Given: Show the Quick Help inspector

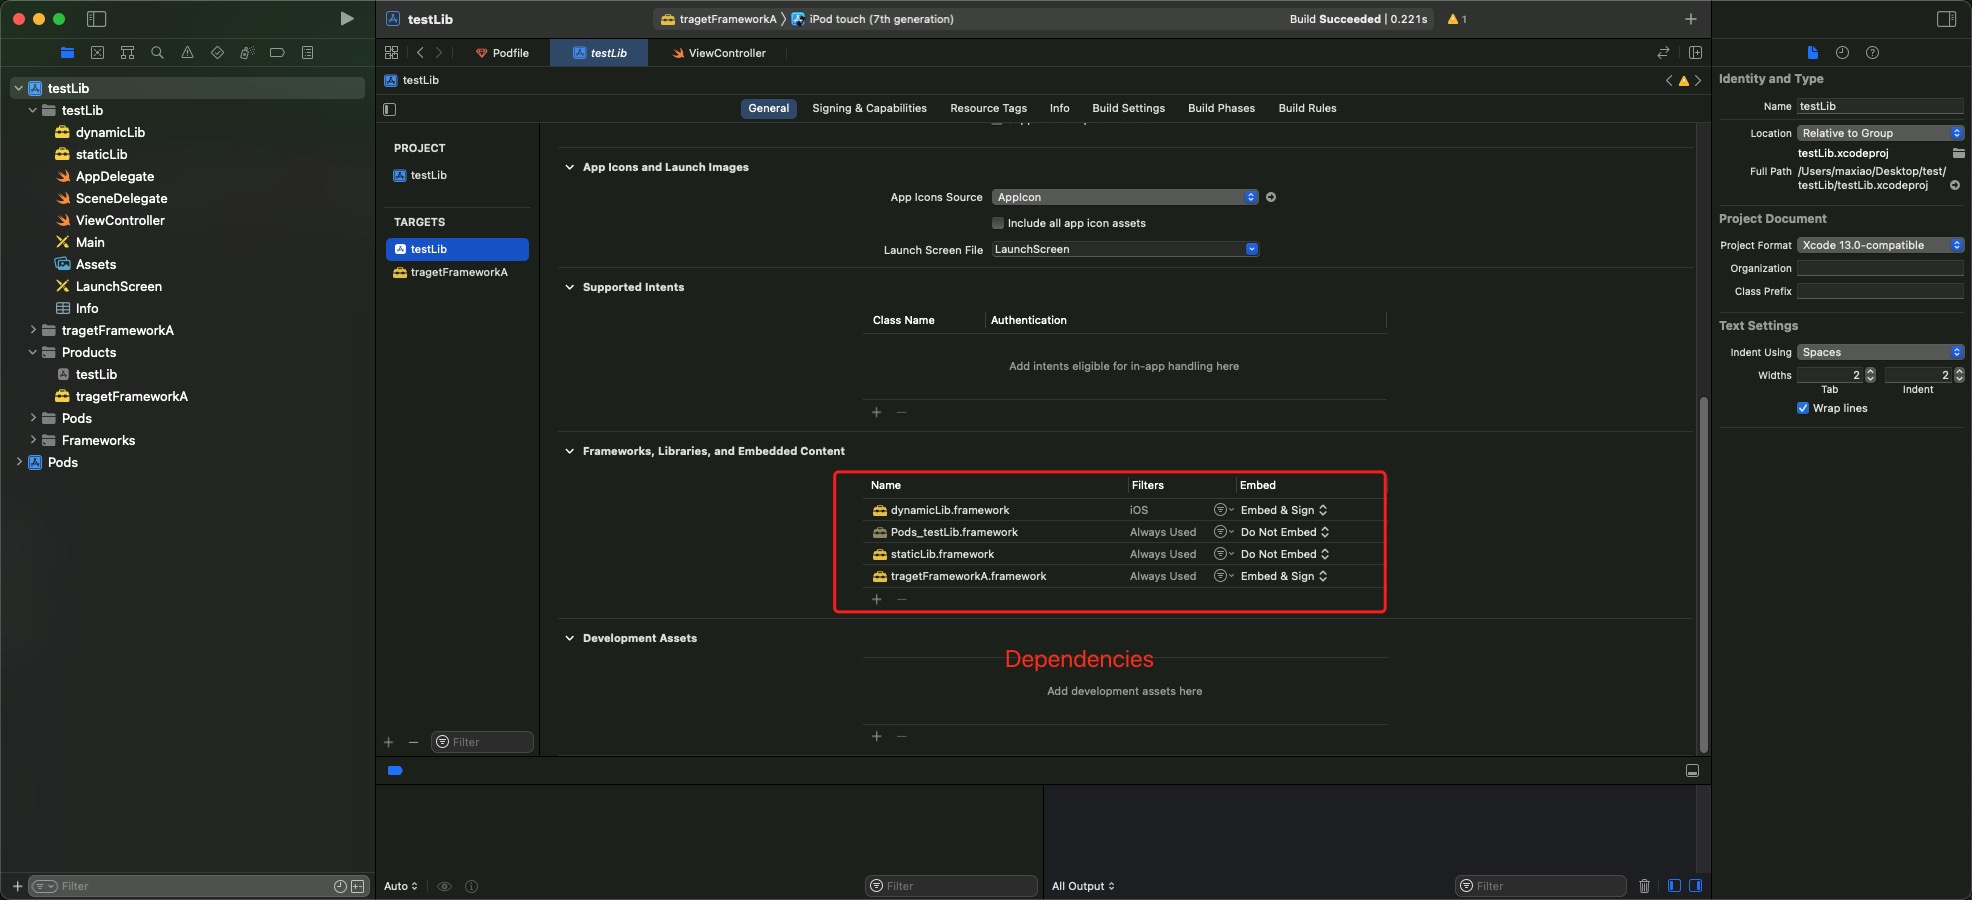Looking at the screenshot, I should click(1872, 53).
